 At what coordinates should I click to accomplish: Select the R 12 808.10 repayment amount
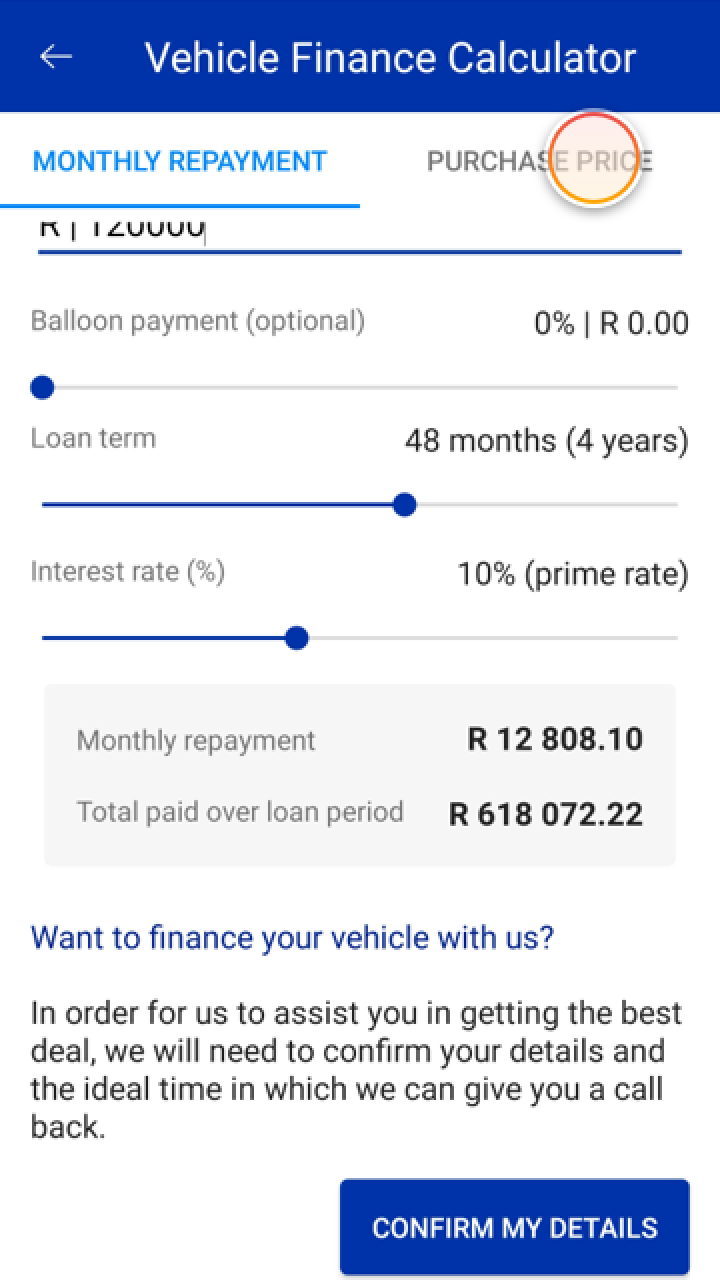[555, 740]
